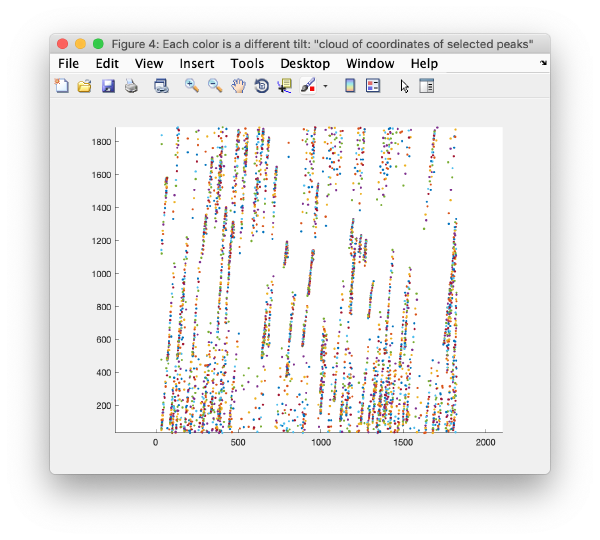The image size is (600, 540).
Task: Select the Zoom In tool
Action: coord(192,86)
